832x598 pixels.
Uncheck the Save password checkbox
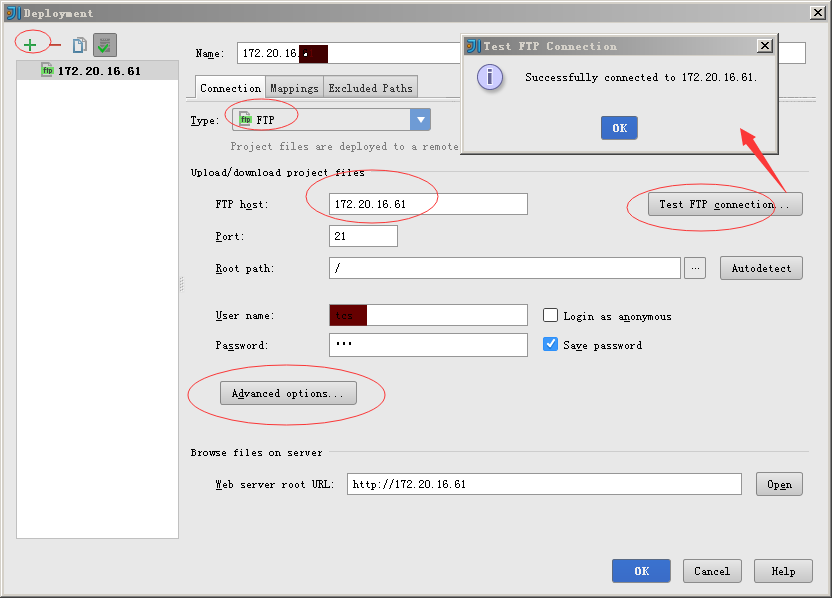tap(550, 344)
